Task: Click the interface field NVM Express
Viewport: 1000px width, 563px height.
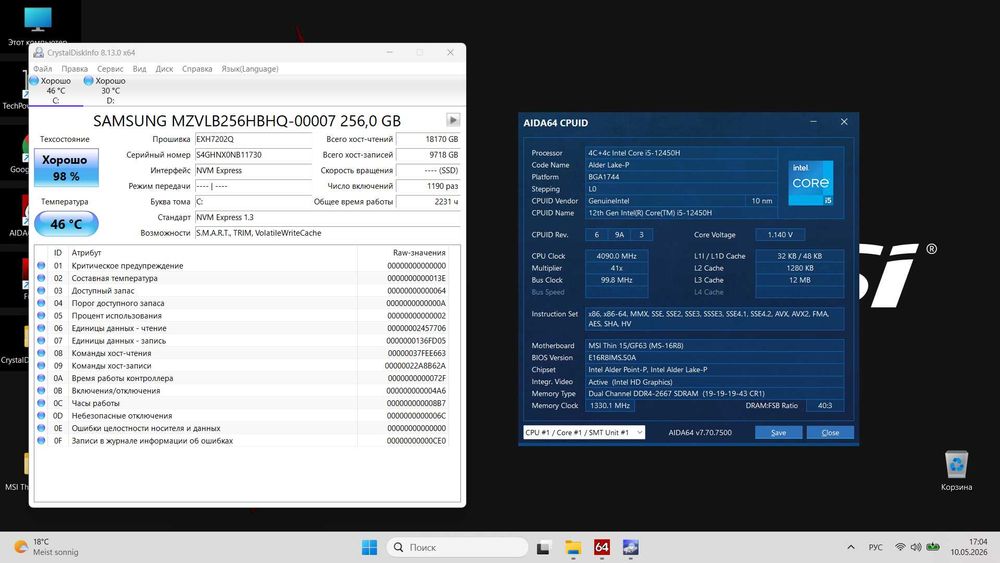Action: [253, 170]
